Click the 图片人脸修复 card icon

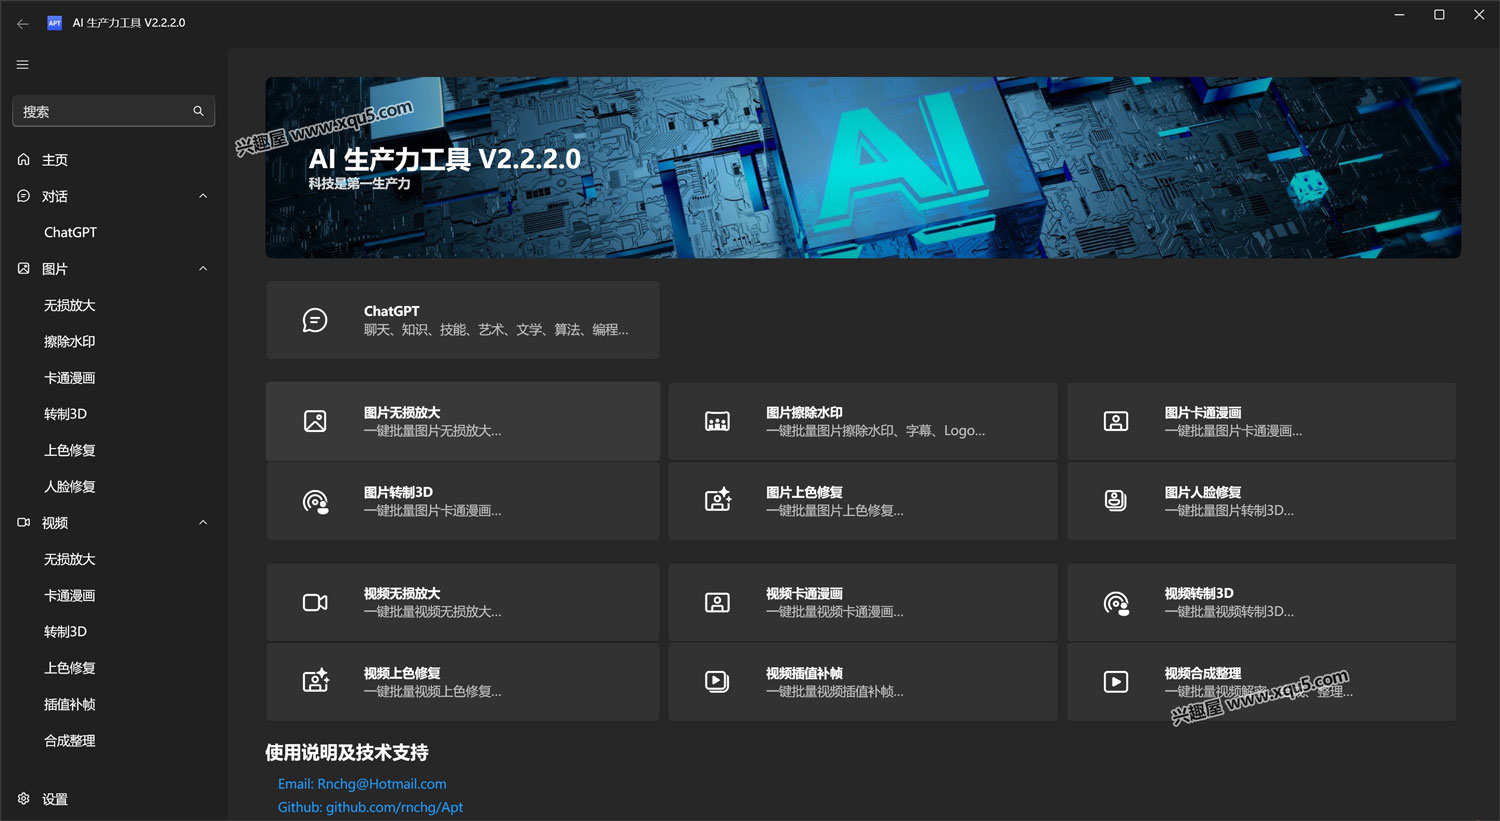(1116, 501)
